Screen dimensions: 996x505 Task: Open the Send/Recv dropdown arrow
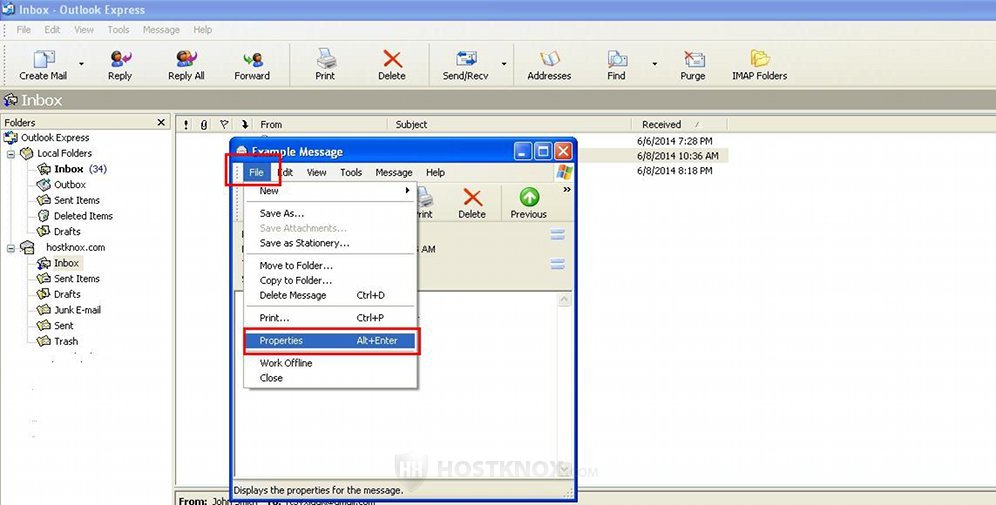point(504,64)
